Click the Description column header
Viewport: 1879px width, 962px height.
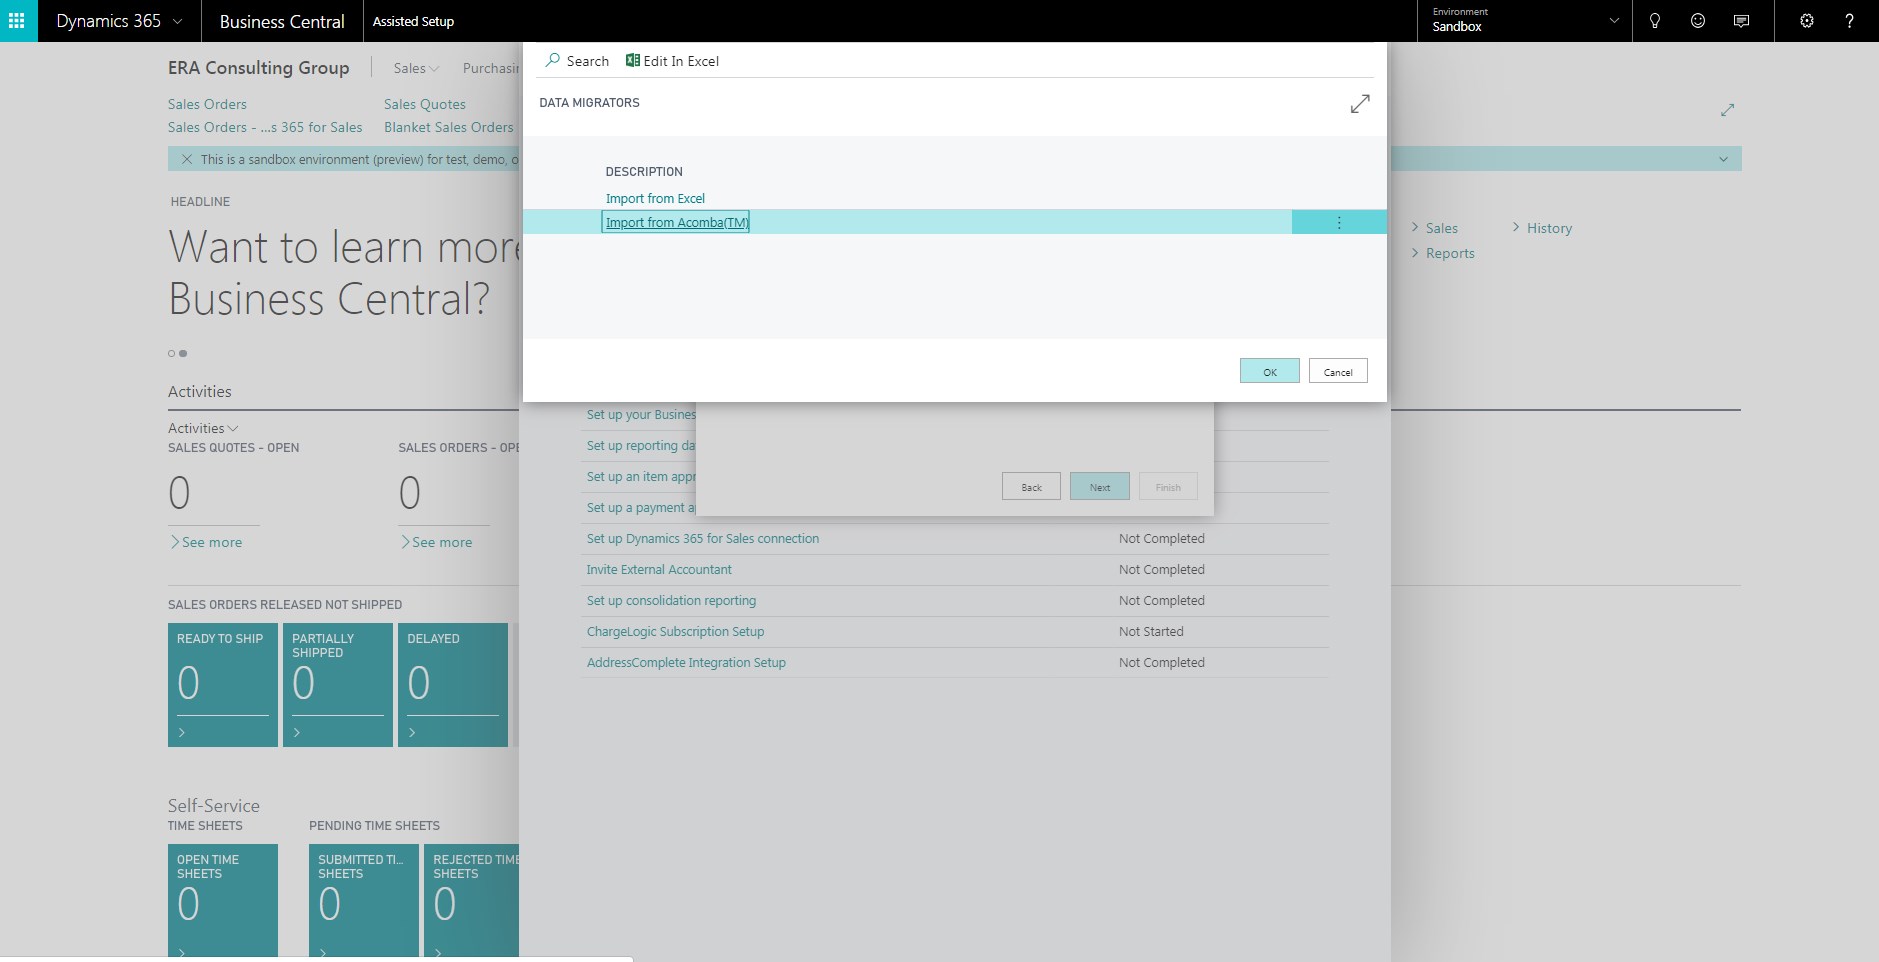click(x=644, y=172)
